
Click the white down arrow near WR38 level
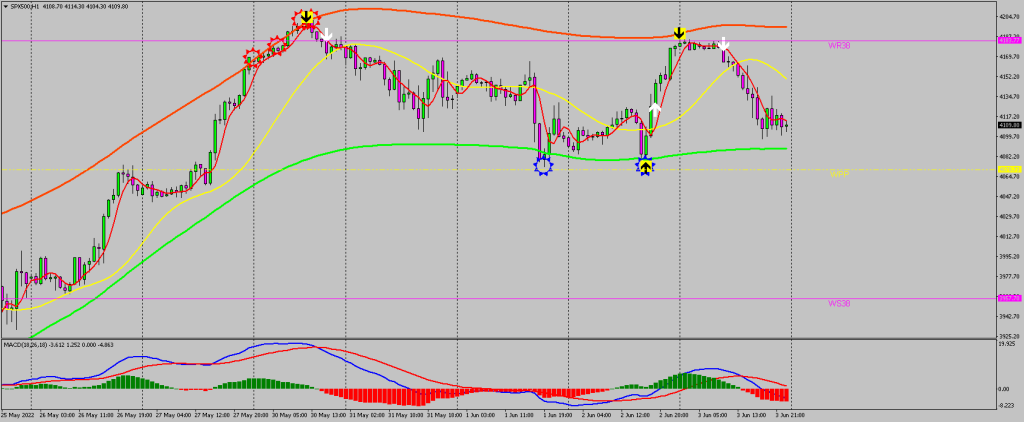tap(723, 43)
